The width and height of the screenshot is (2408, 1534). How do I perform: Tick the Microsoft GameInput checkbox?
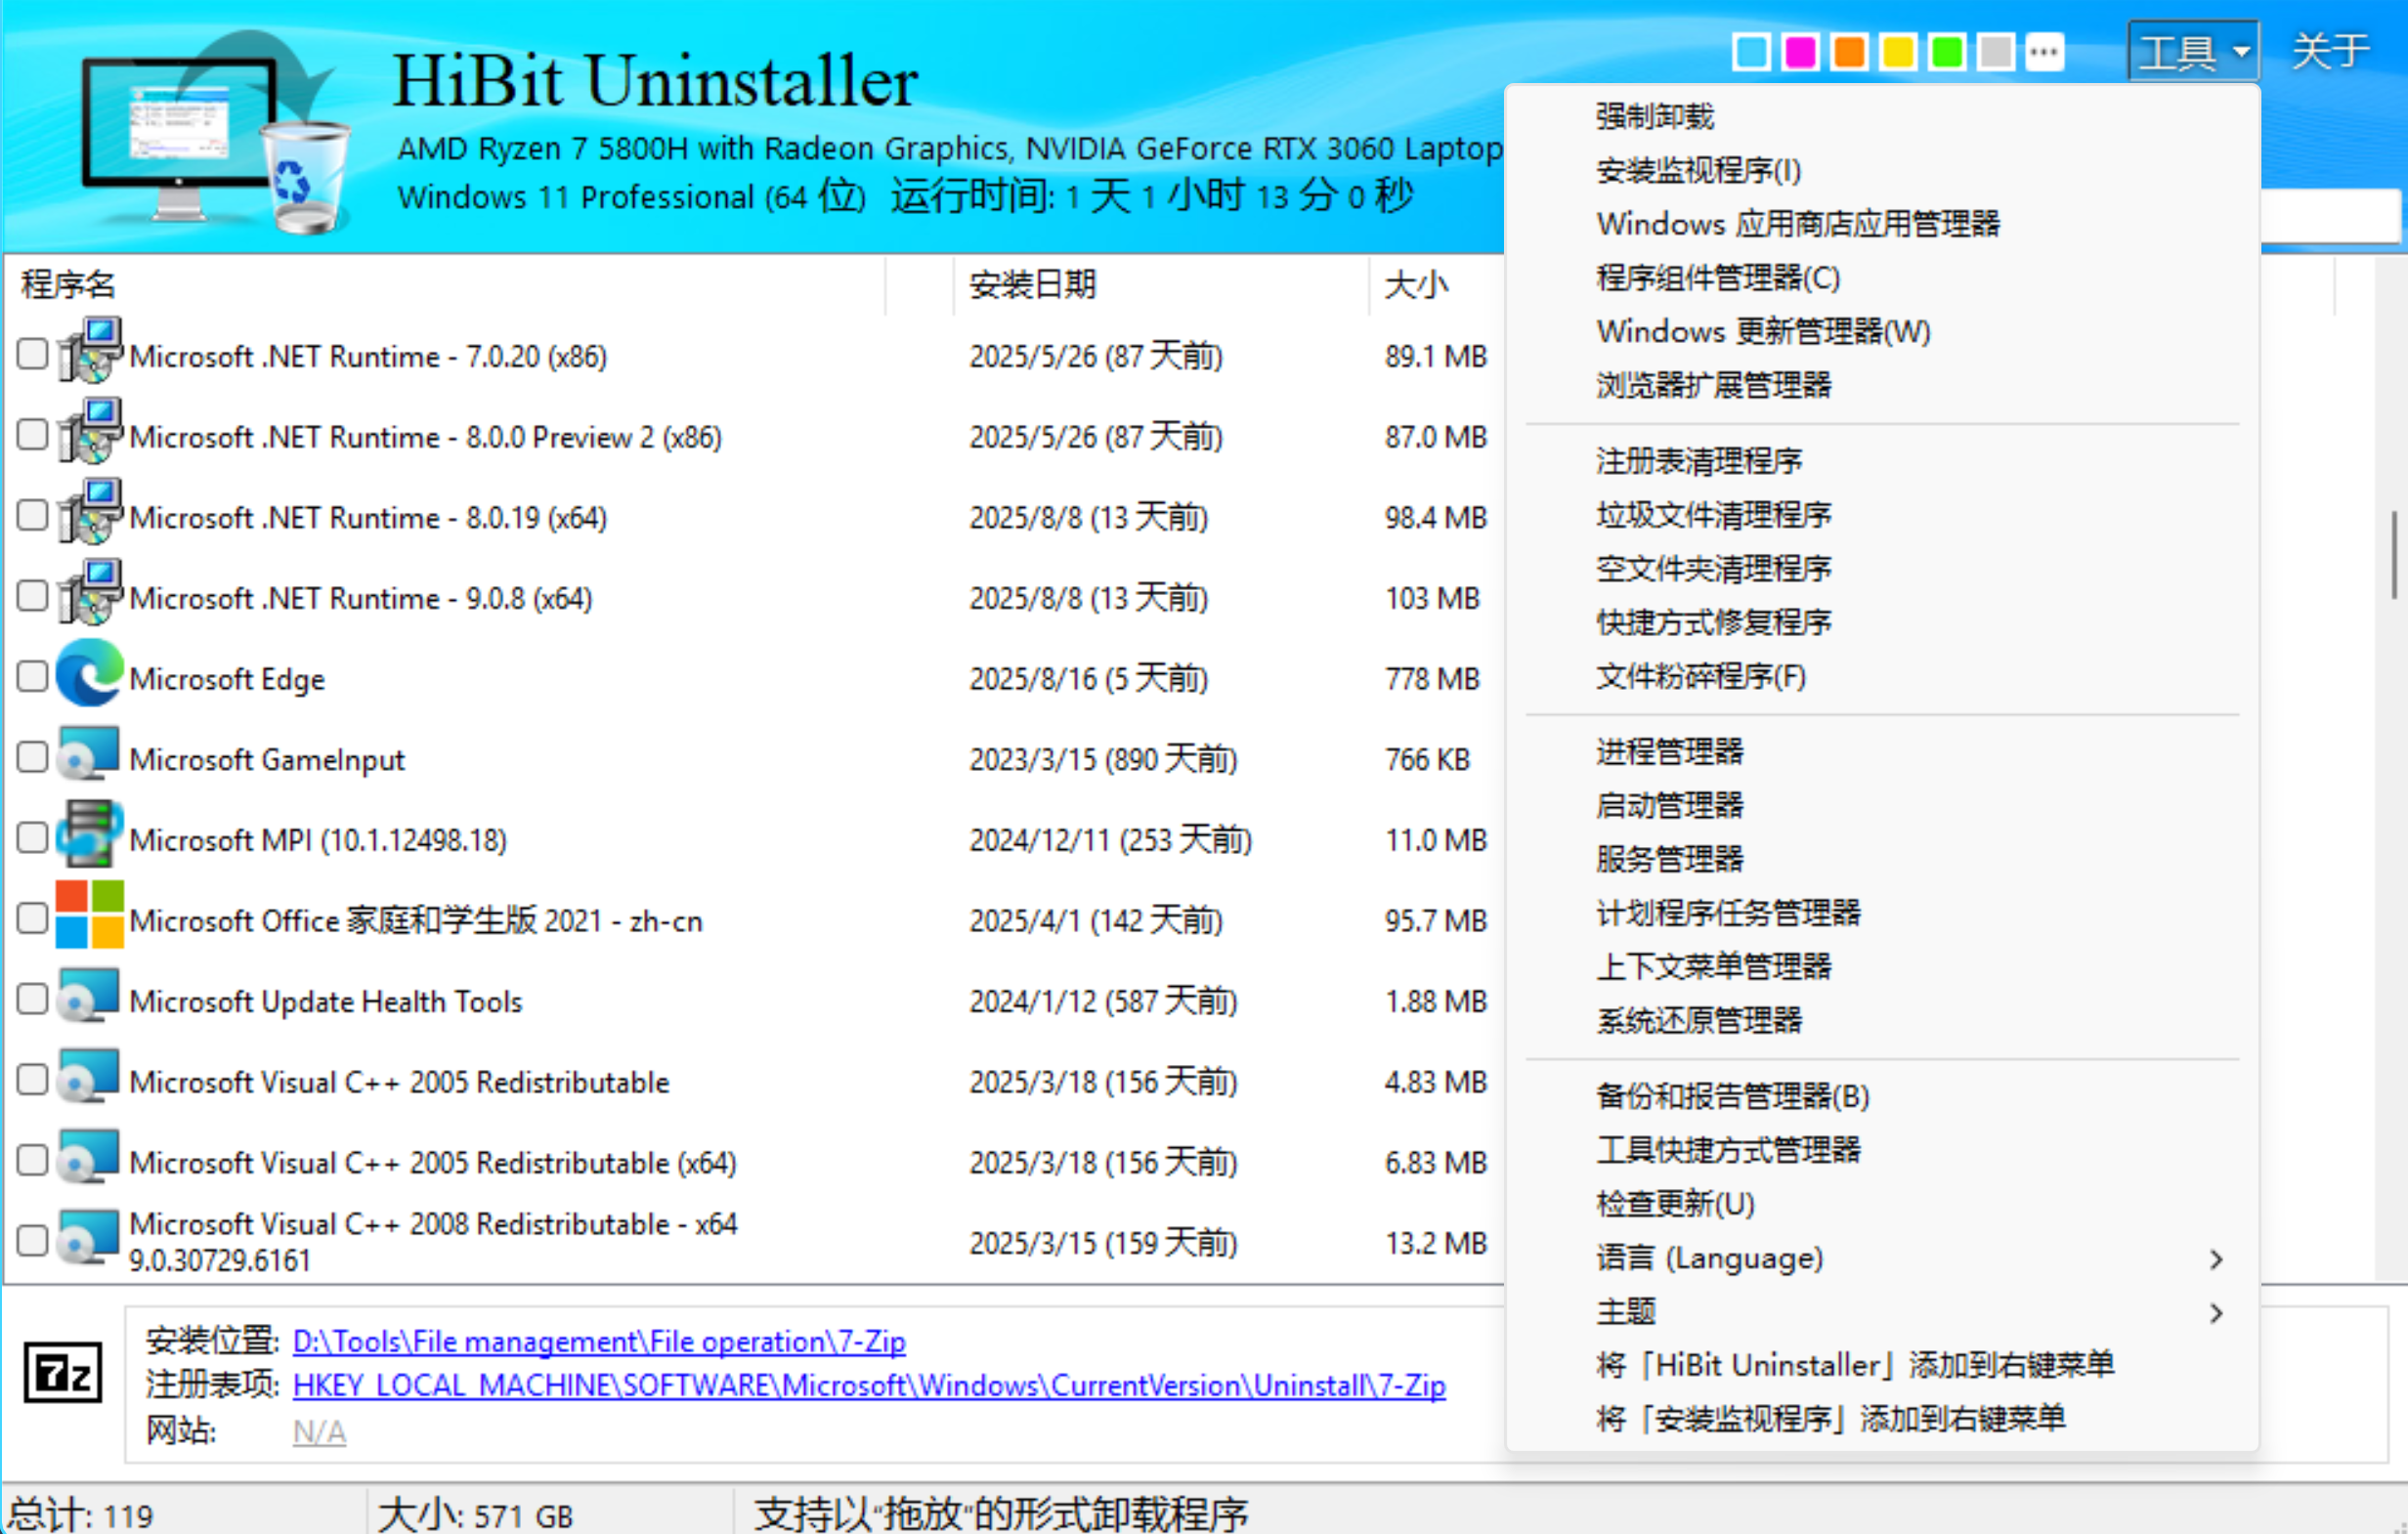(x=32, y=757)
